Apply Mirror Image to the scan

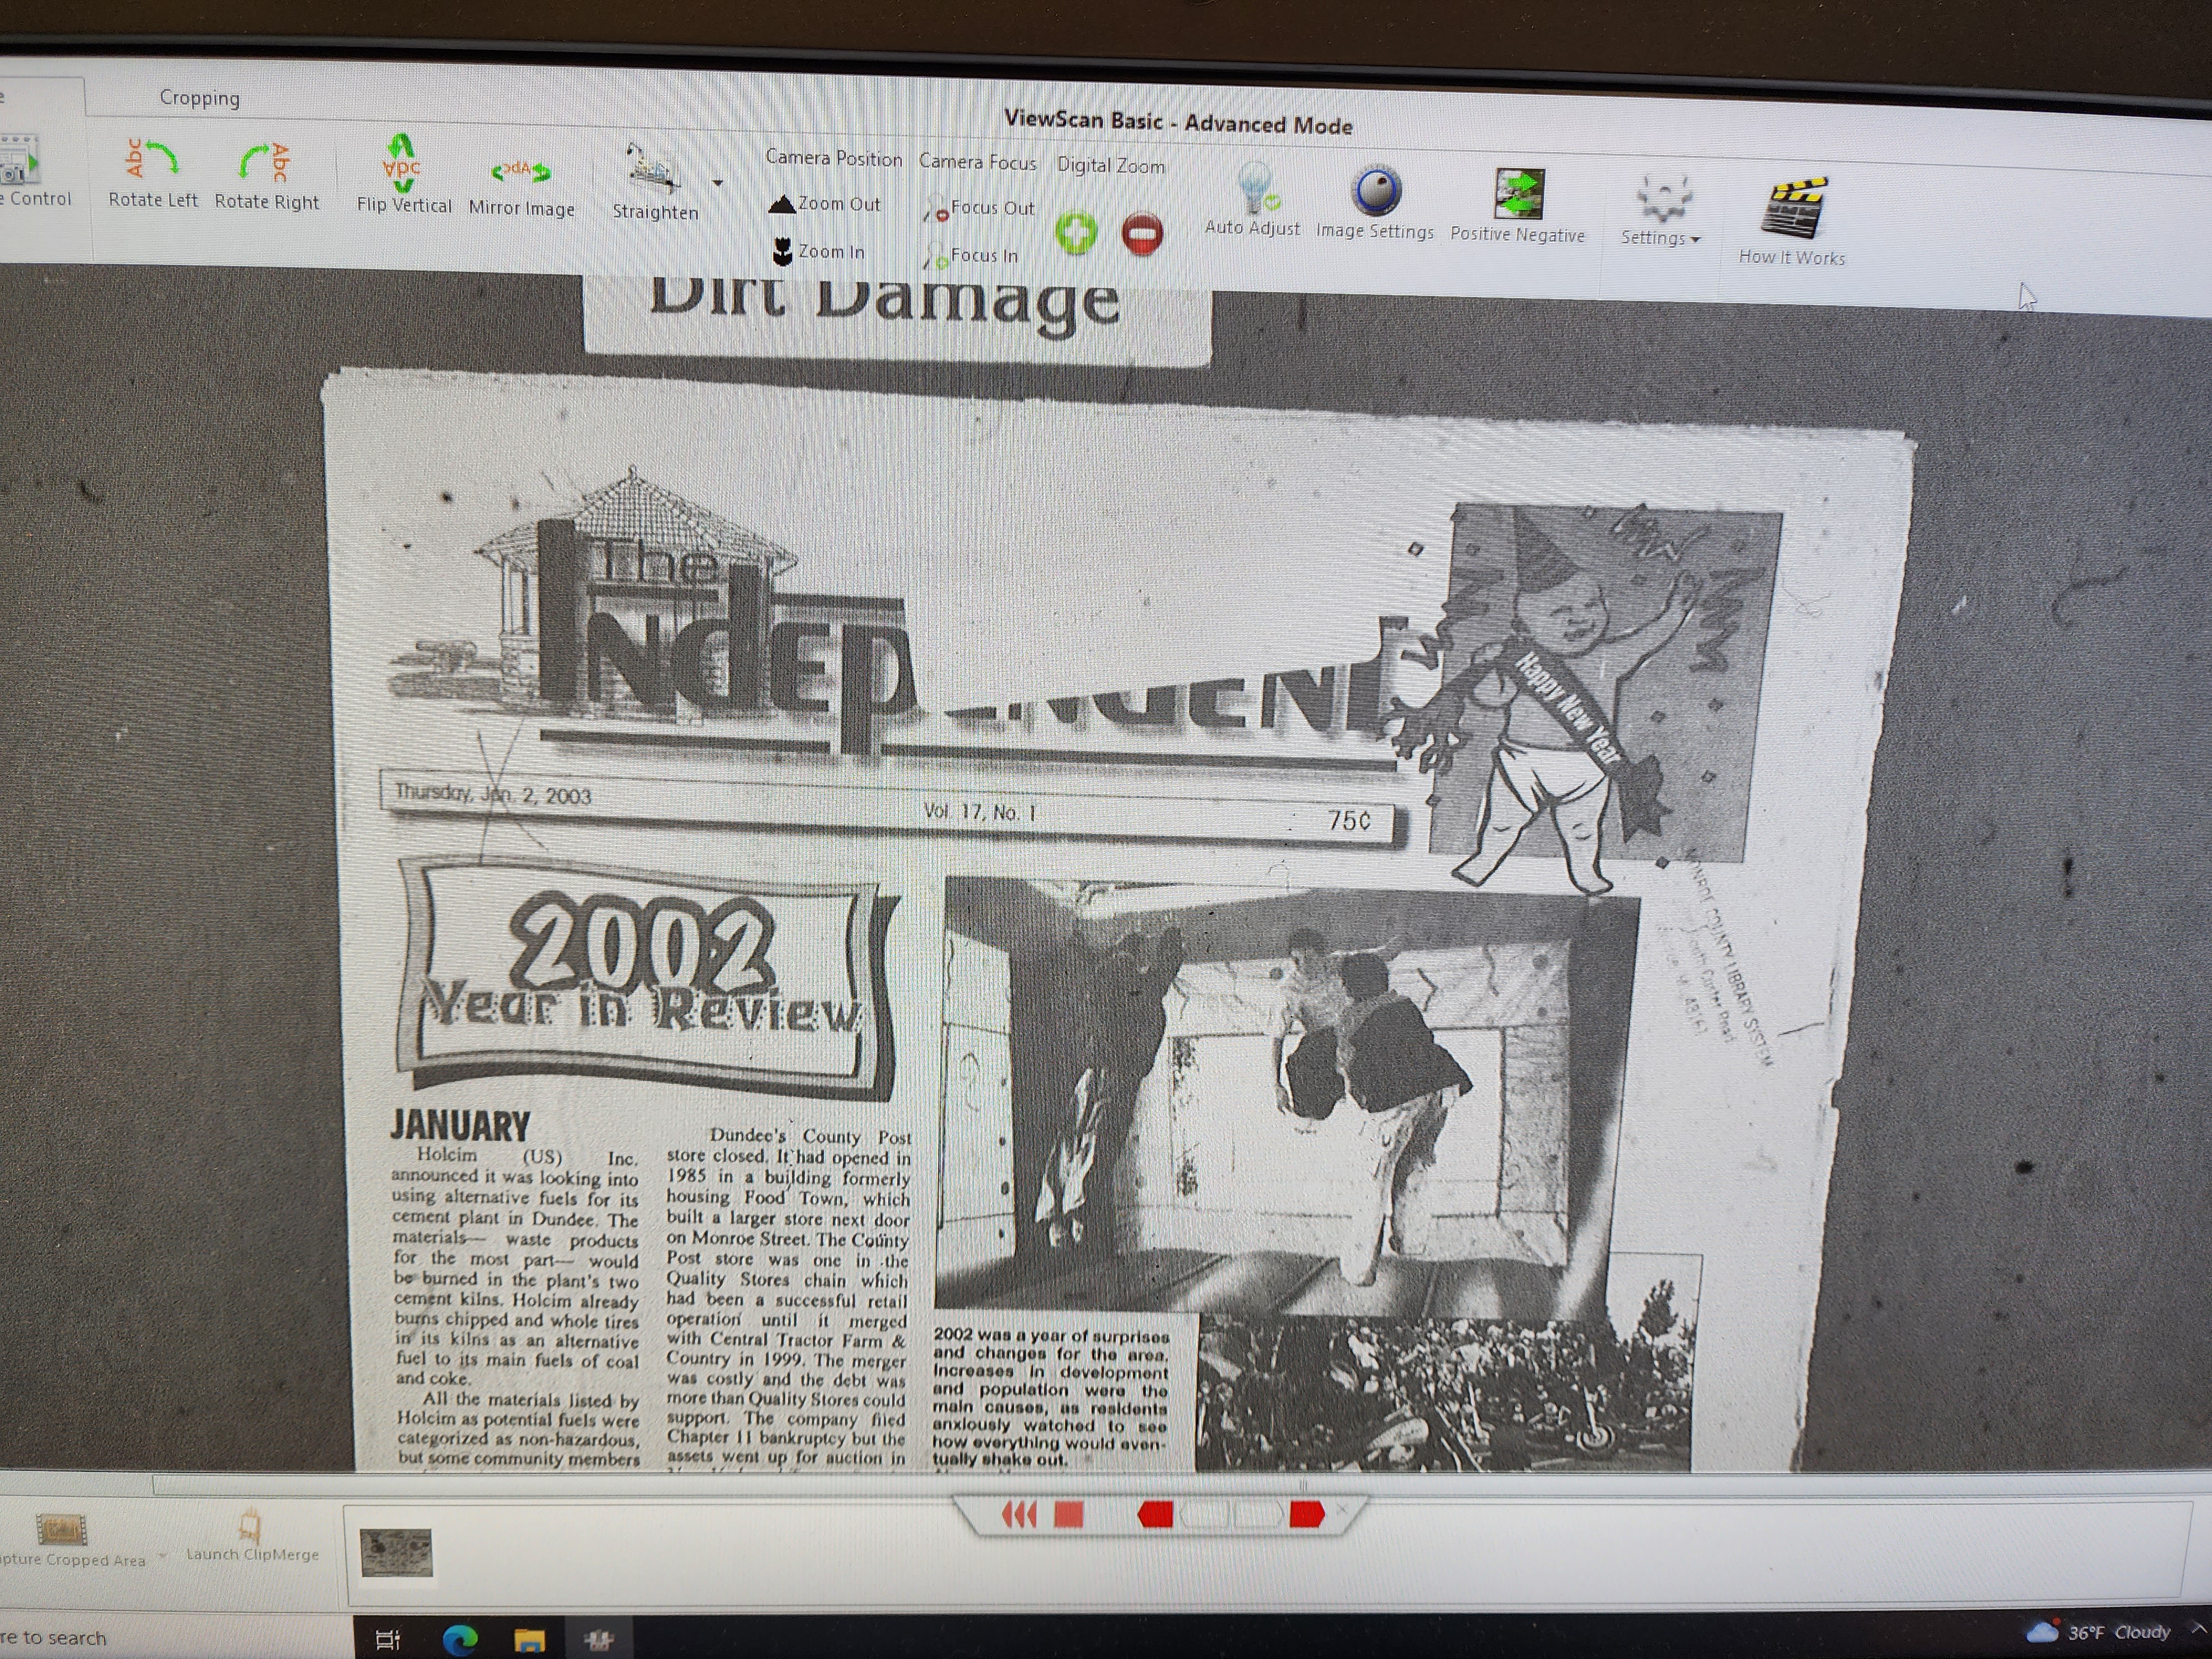[x=521, y=184]
